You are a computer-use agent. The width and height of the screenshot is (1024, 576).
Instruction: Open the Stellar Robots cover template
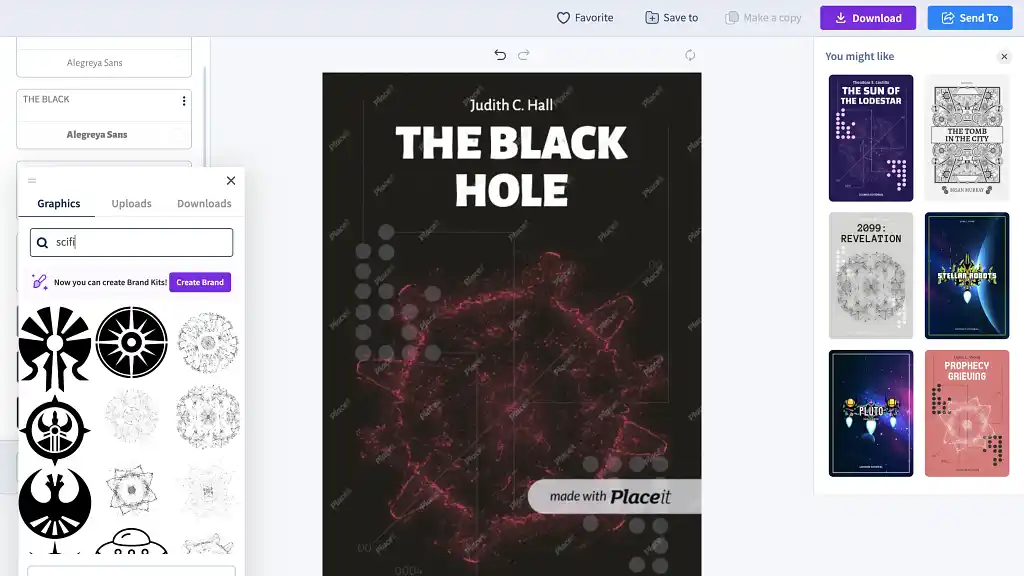coord(967,275)
